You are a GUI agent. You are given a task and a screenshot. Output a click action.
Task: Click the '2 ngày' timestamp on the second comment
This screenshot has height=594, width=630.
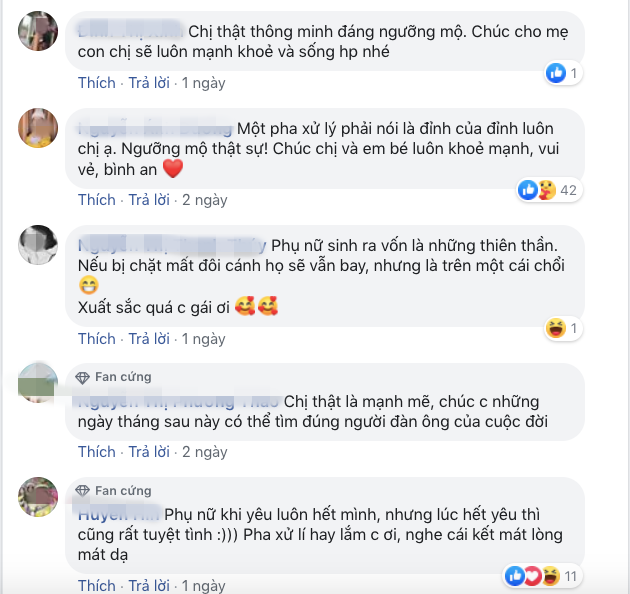[x=205, y=200]
